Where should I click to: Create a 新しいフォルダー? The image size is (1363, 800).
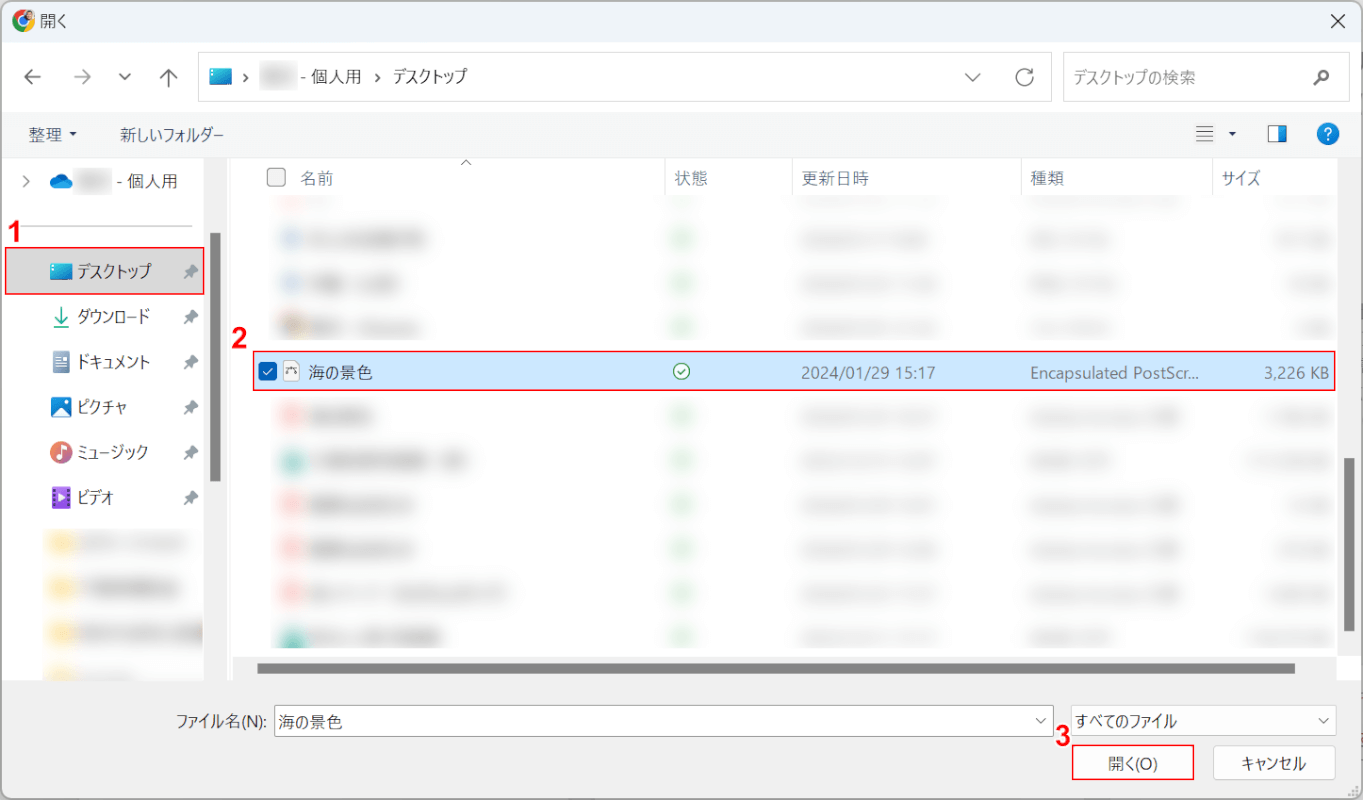(172, 134)
